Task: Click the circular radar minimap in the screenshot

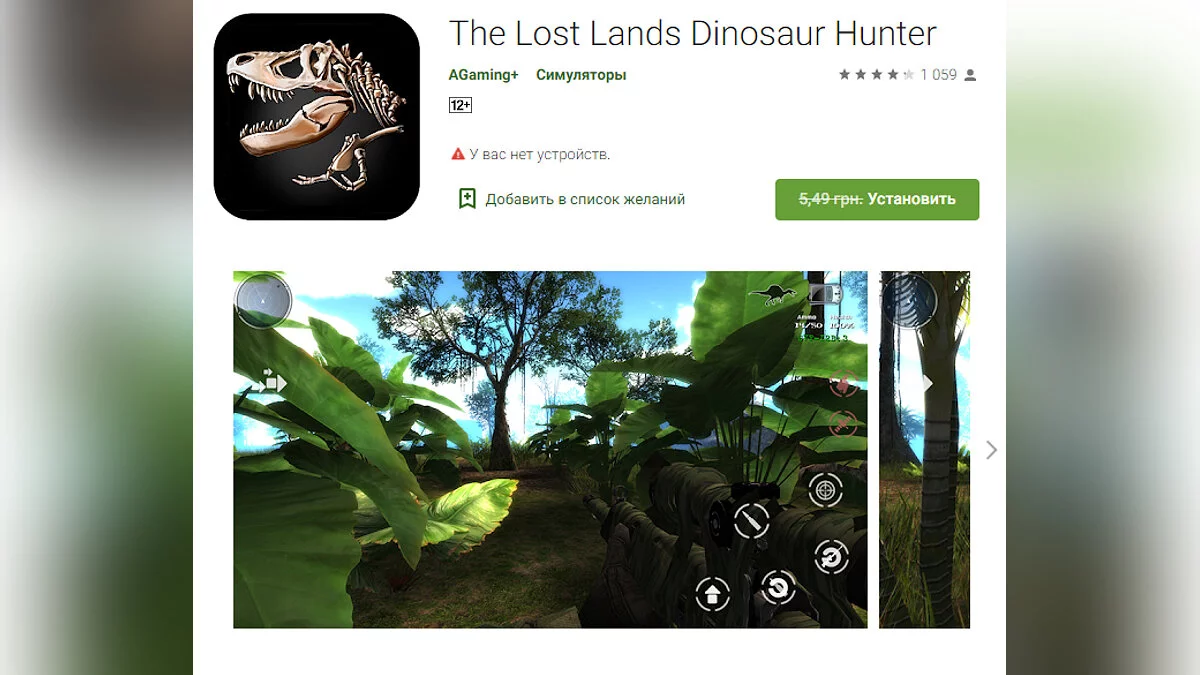Action: click(x=263, y=300)
